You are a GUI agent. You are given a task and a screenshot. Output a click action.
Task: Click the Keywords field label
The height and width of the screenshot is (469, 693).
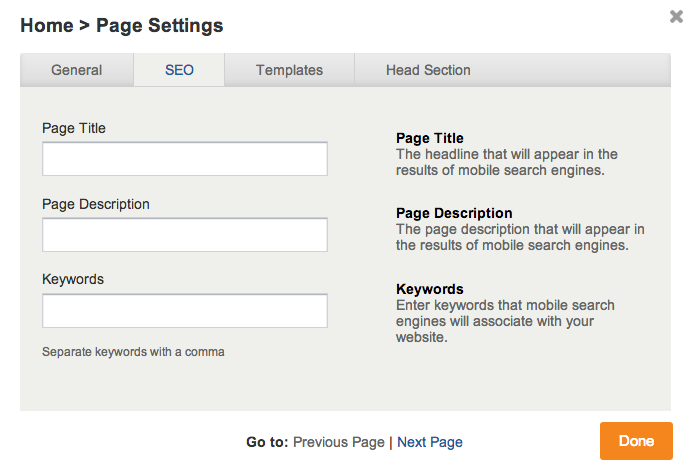coord(73,279)
